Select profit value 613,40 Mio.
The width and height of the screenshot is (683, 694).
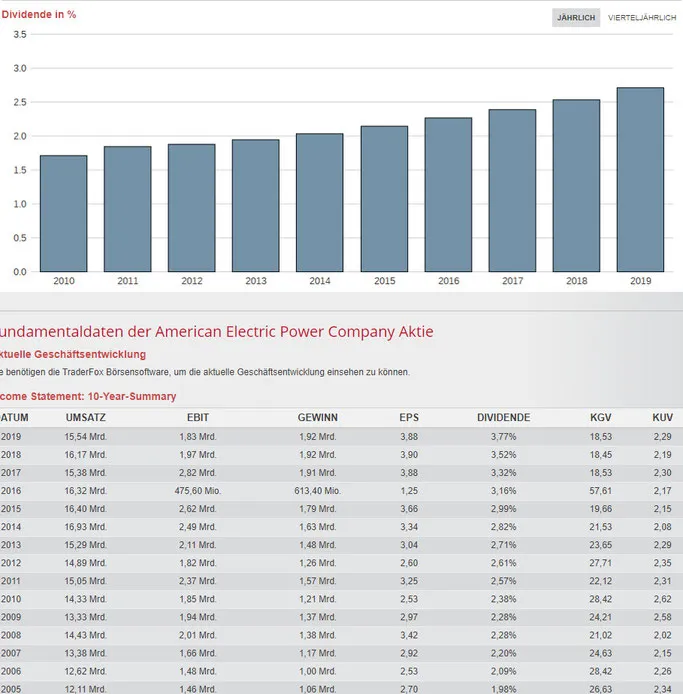point(317,491)
